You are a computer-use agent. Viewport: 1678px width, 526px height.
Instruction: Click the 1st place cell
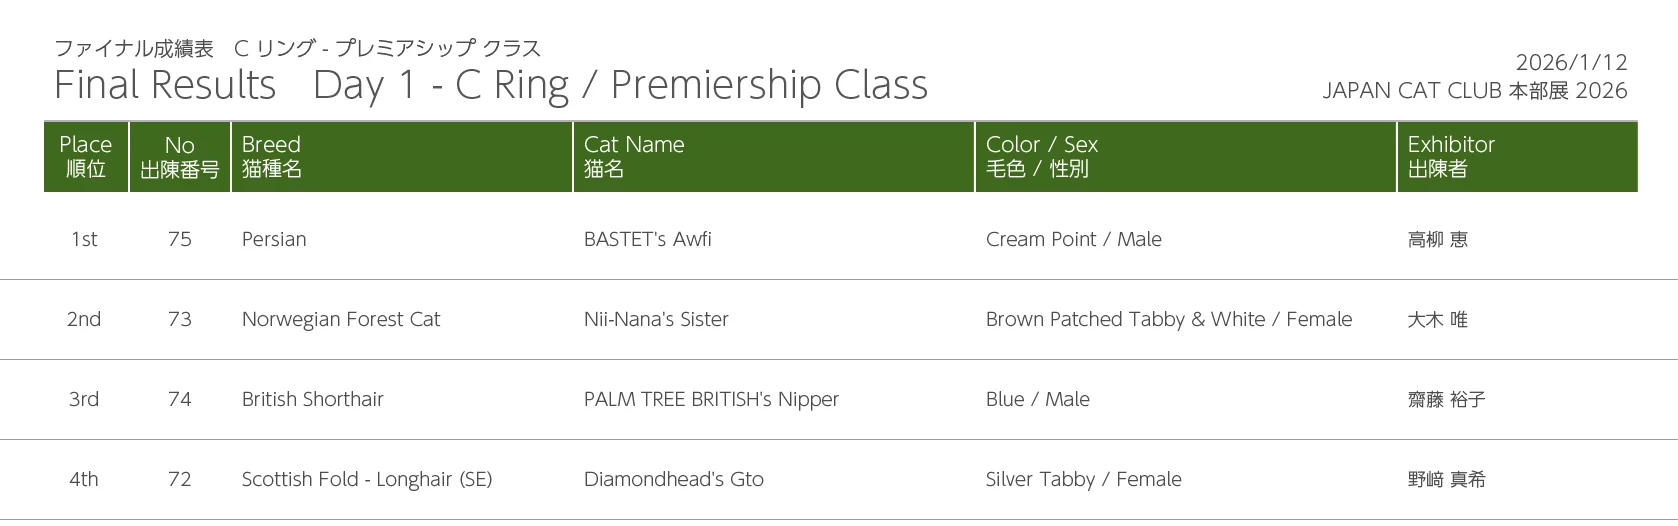click(x=84, y=239)
